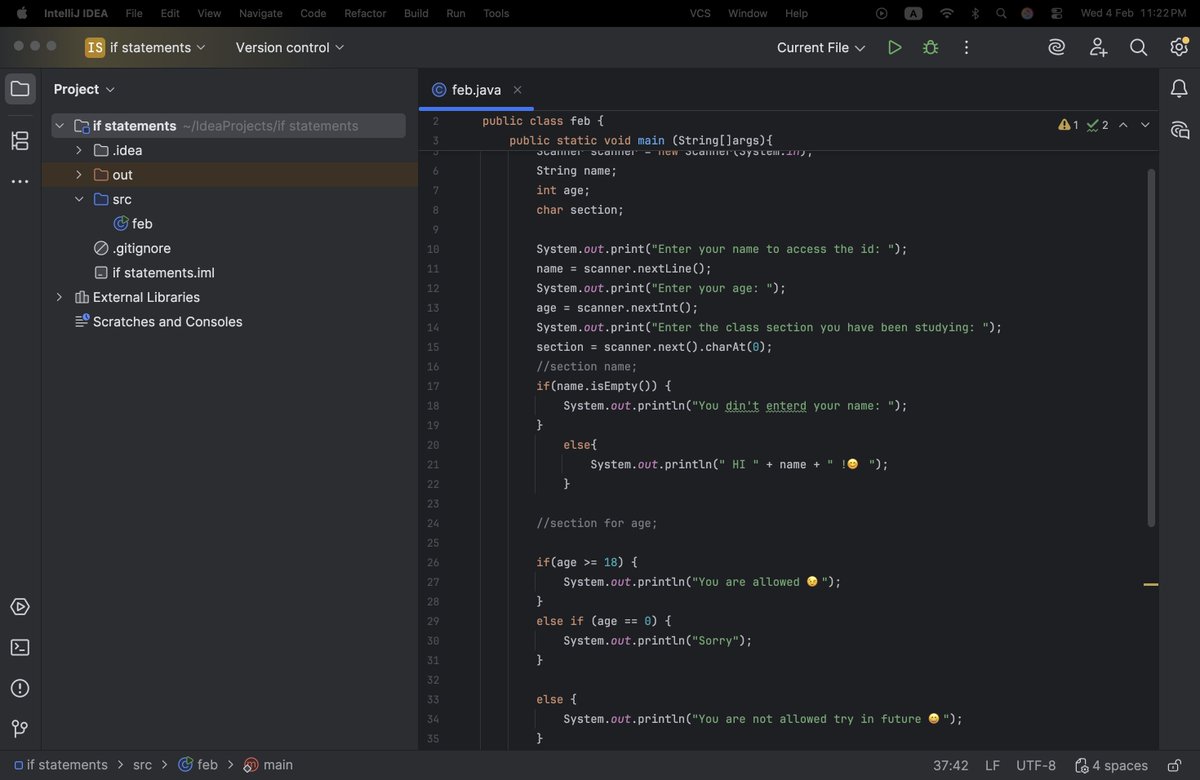Open the Navigate menu
Image resolution: width=1200 pixels, height=780 pixels.
coord(260,13)
